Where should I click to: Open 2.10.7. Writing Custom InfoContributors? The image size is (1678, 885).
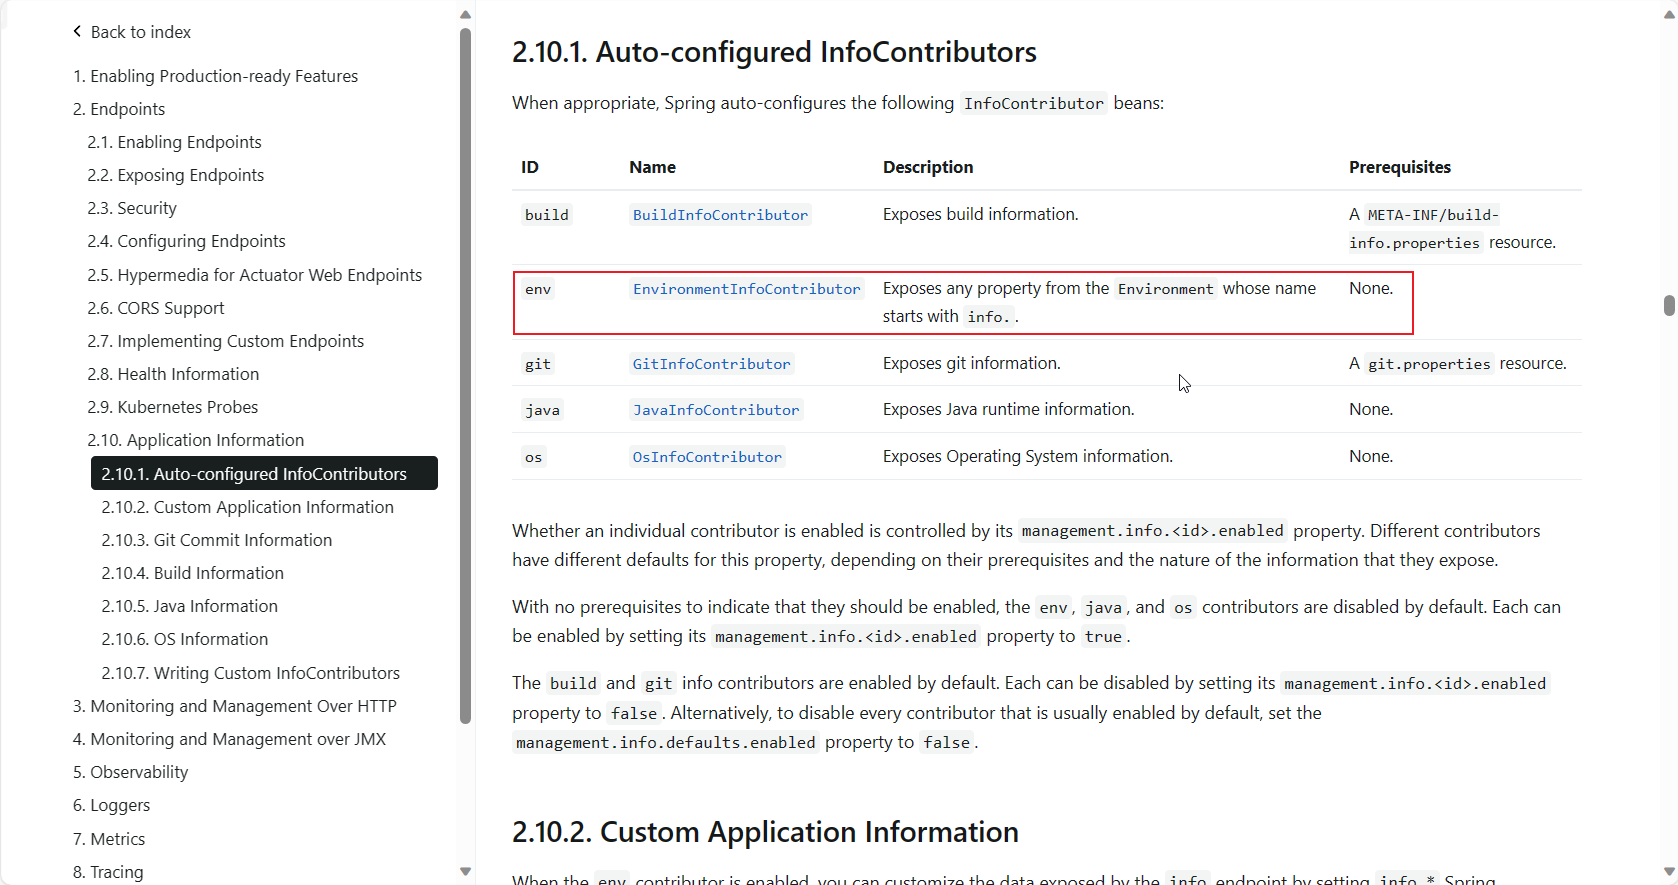pos(251,673)
